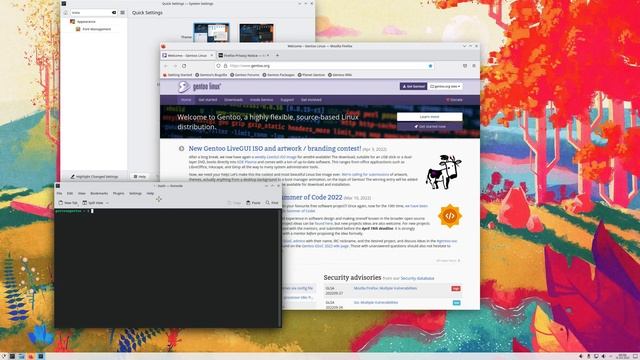Screen dimensions: 640x360
Task: Go forward in Firefox navigation
Action: click(x=175, y=66)
